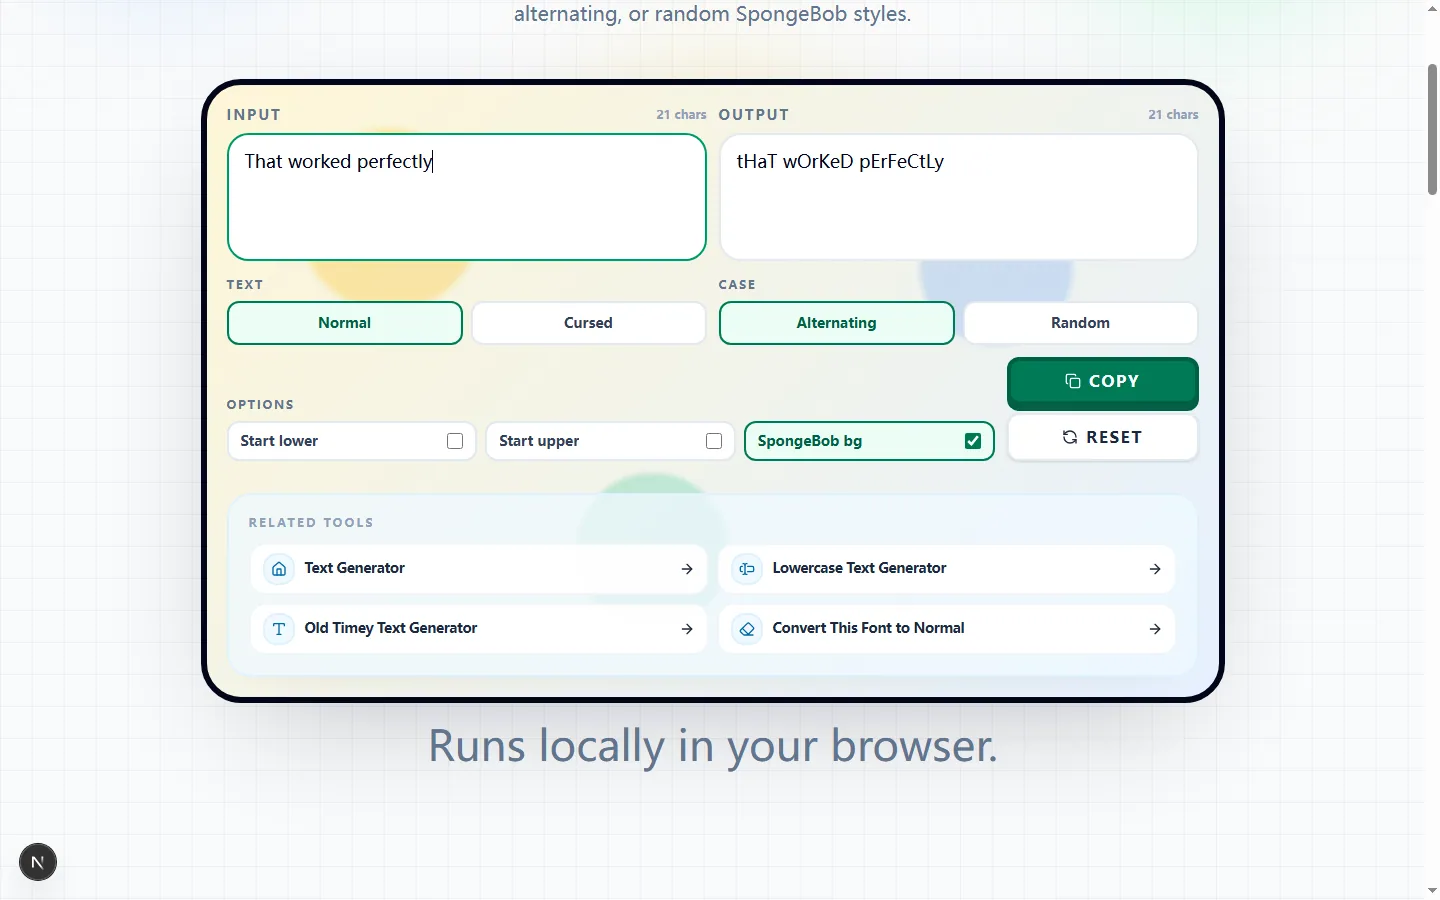Click the Output text box
Screen dimensions: 1440x900
(959, 197)
